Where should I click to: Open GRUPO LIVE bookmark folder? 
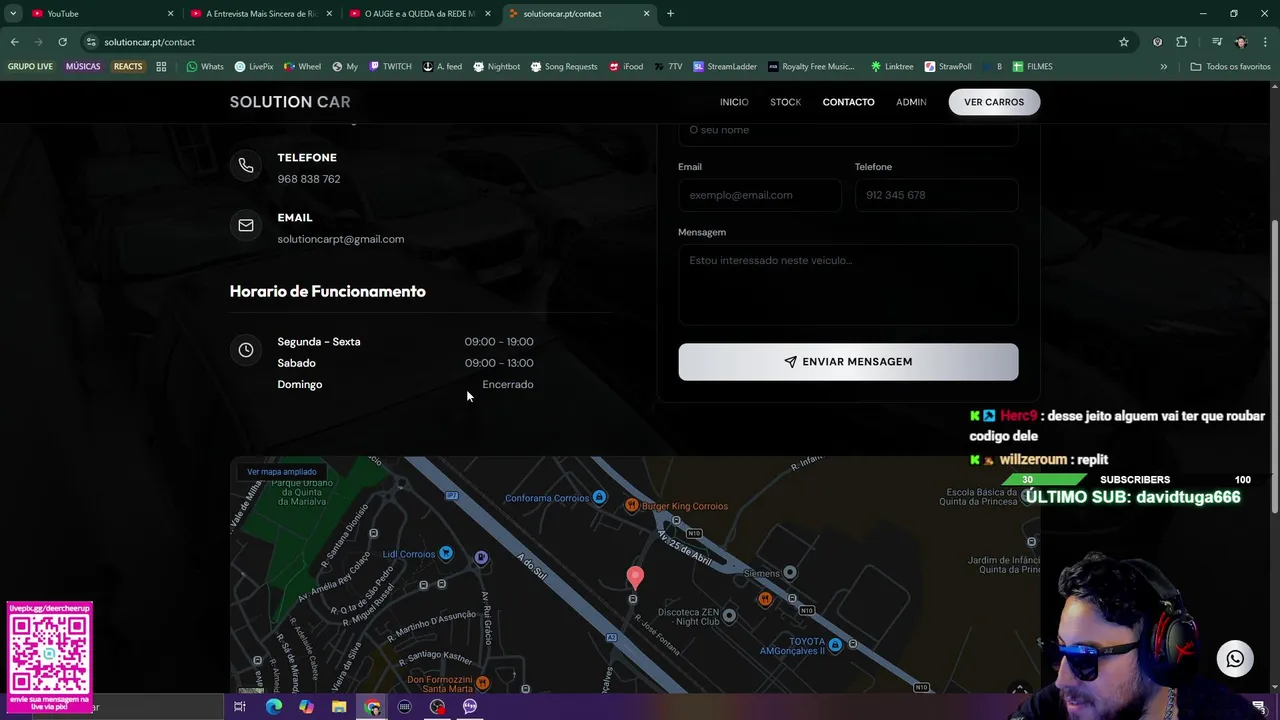pos(30,67)
